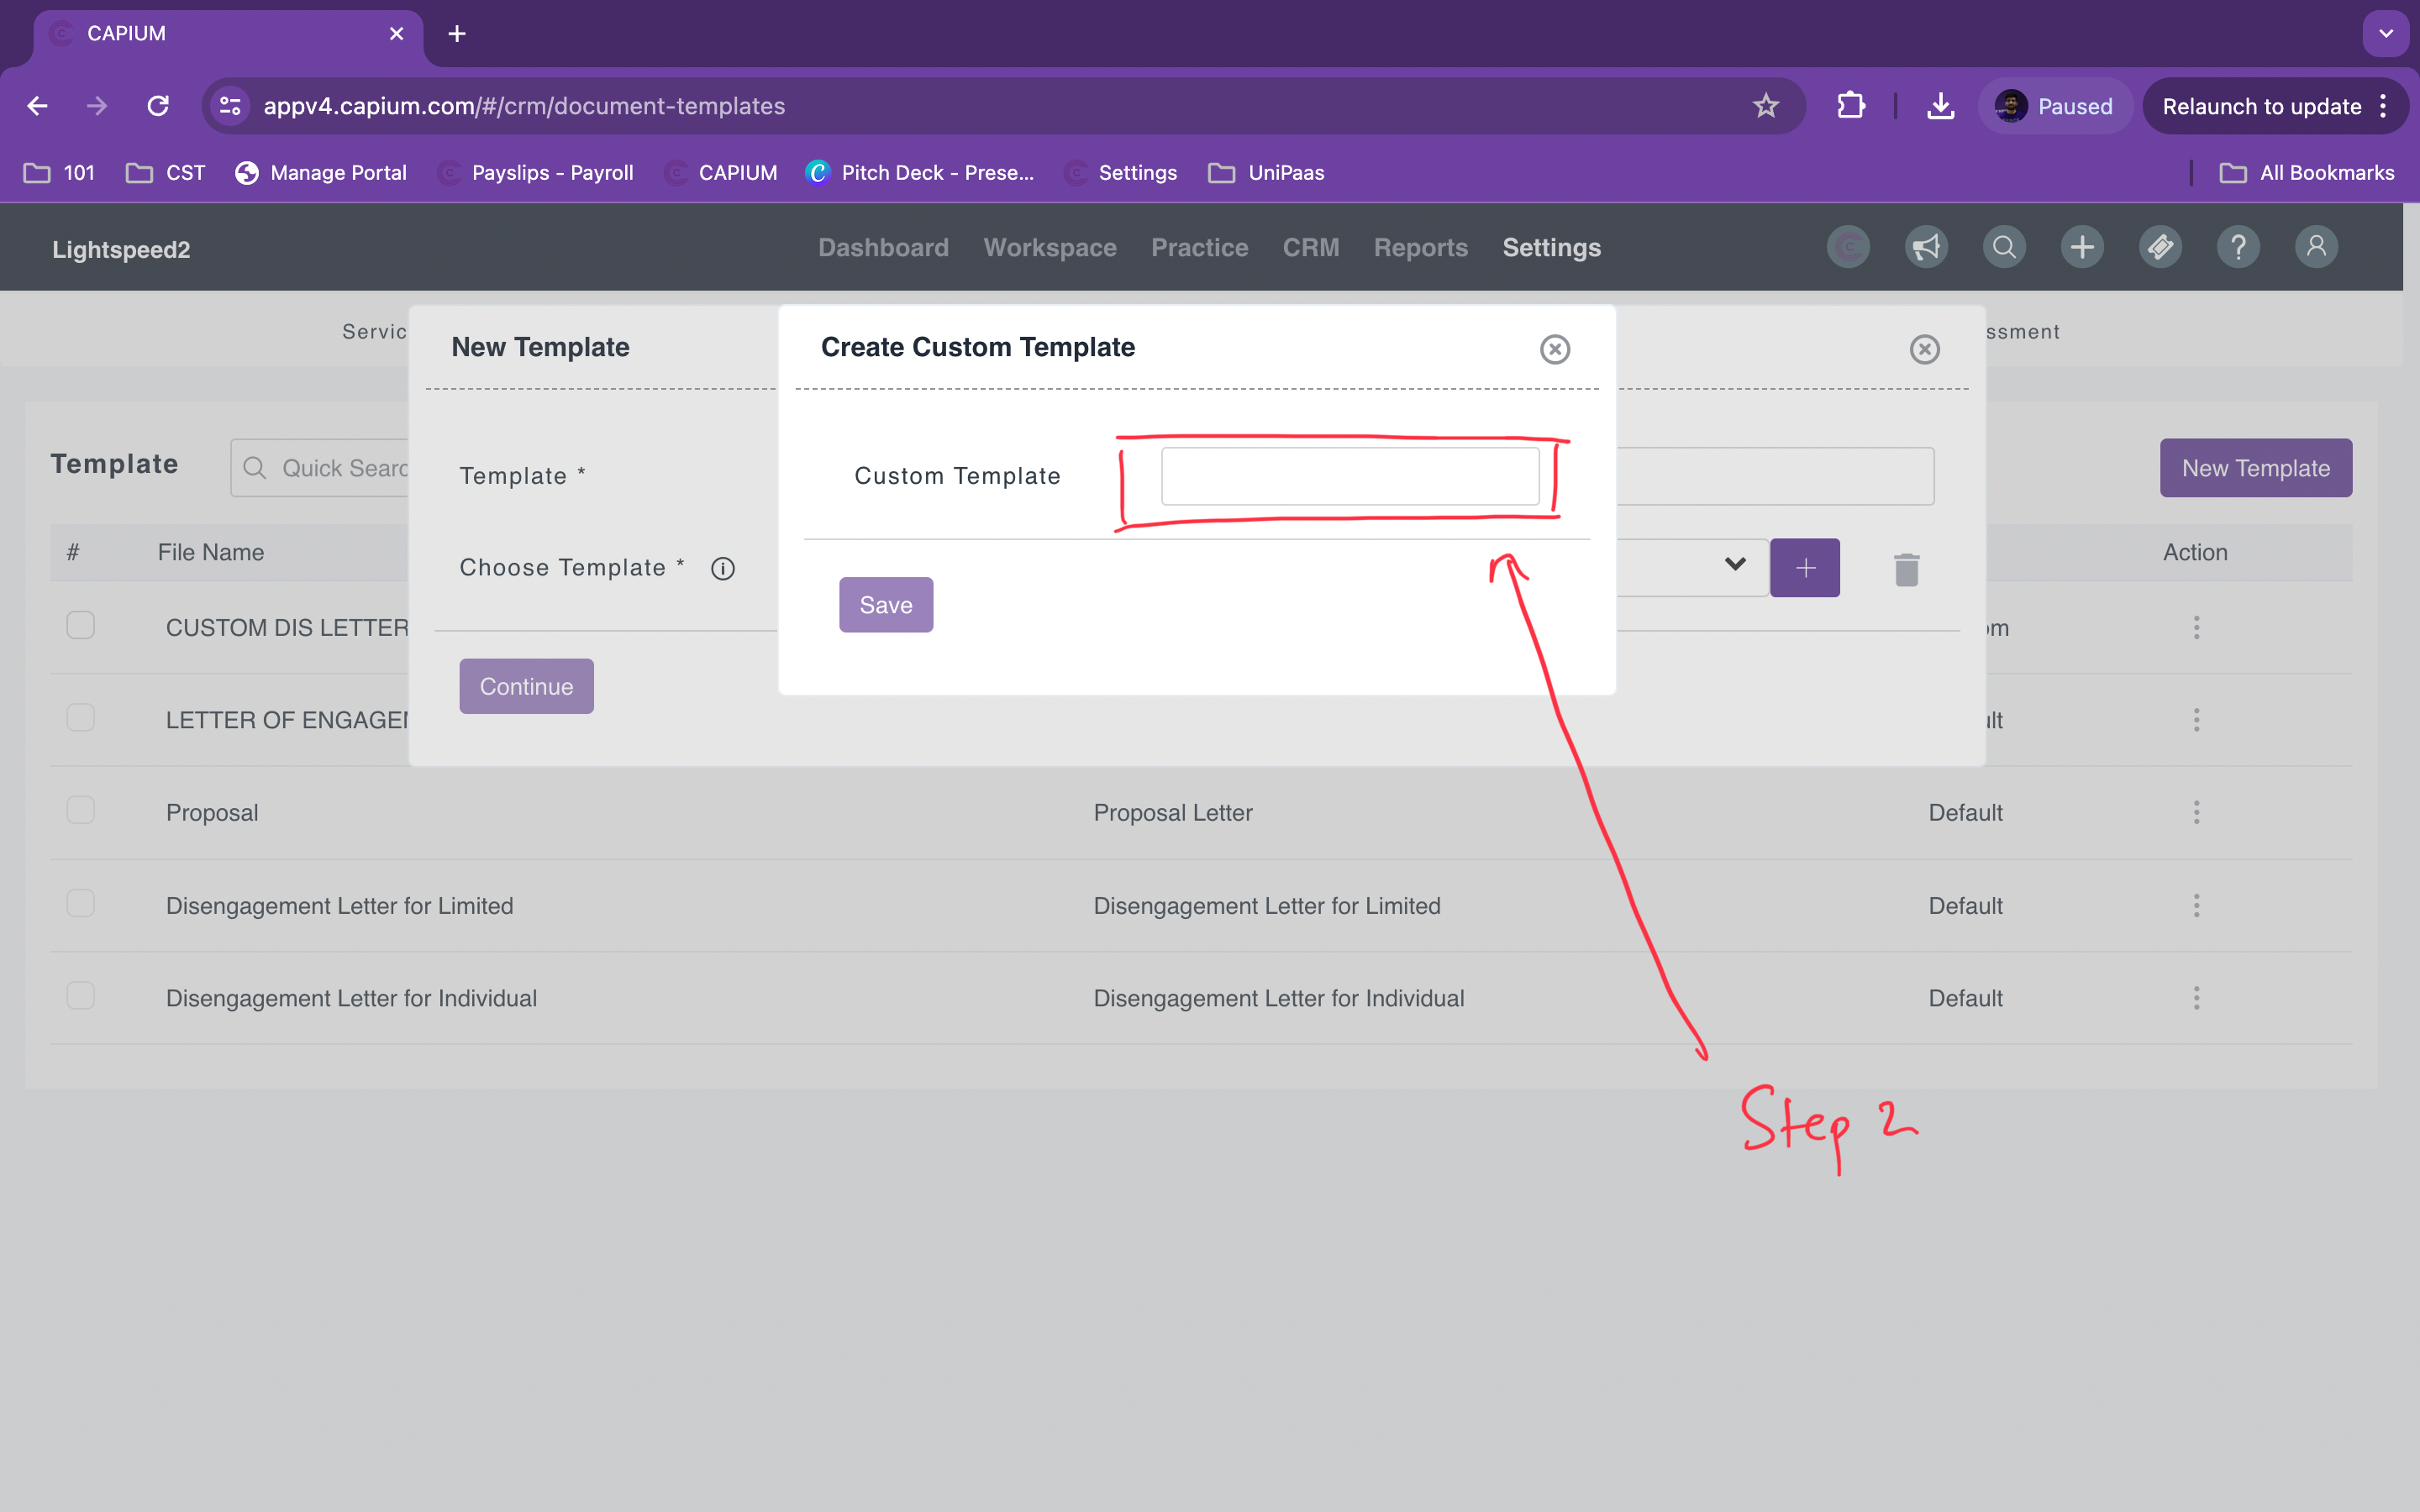Click the Continue button
Image resolution: width=2420 pixels, height=1512 pixels.
tap(526, 686)
